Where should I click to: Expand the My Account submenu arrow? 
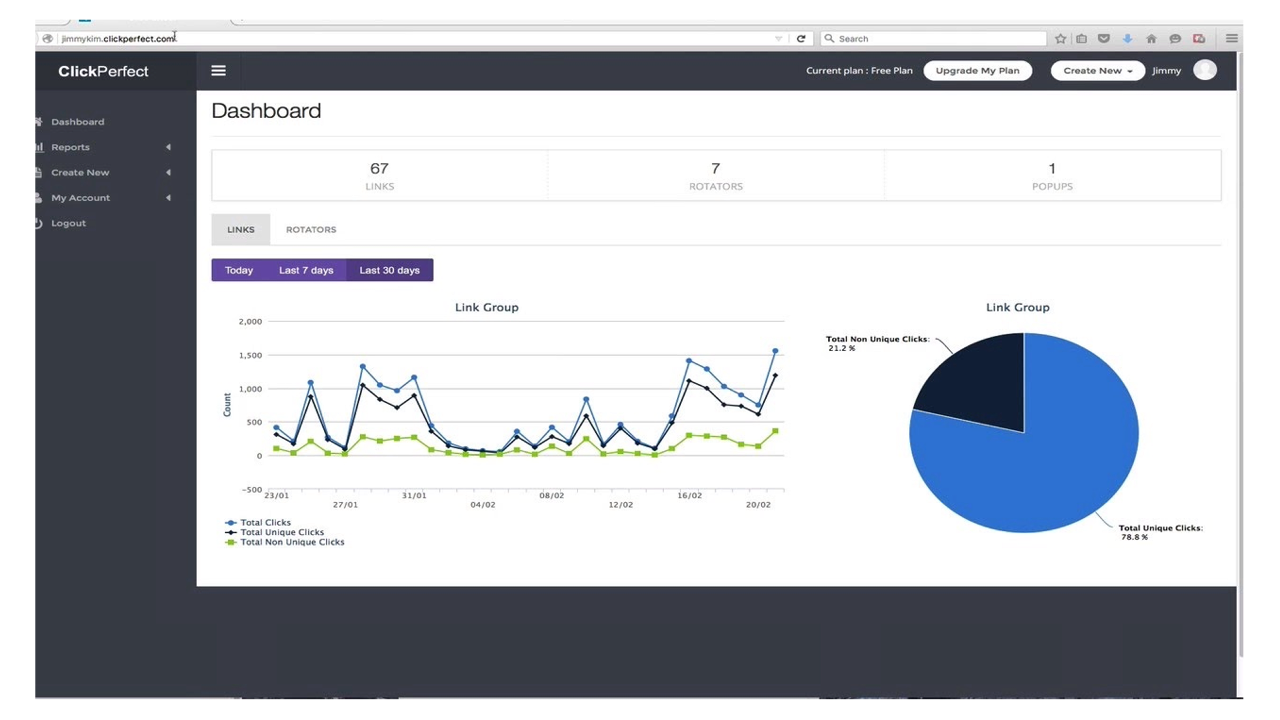click(x=168, y=198)
